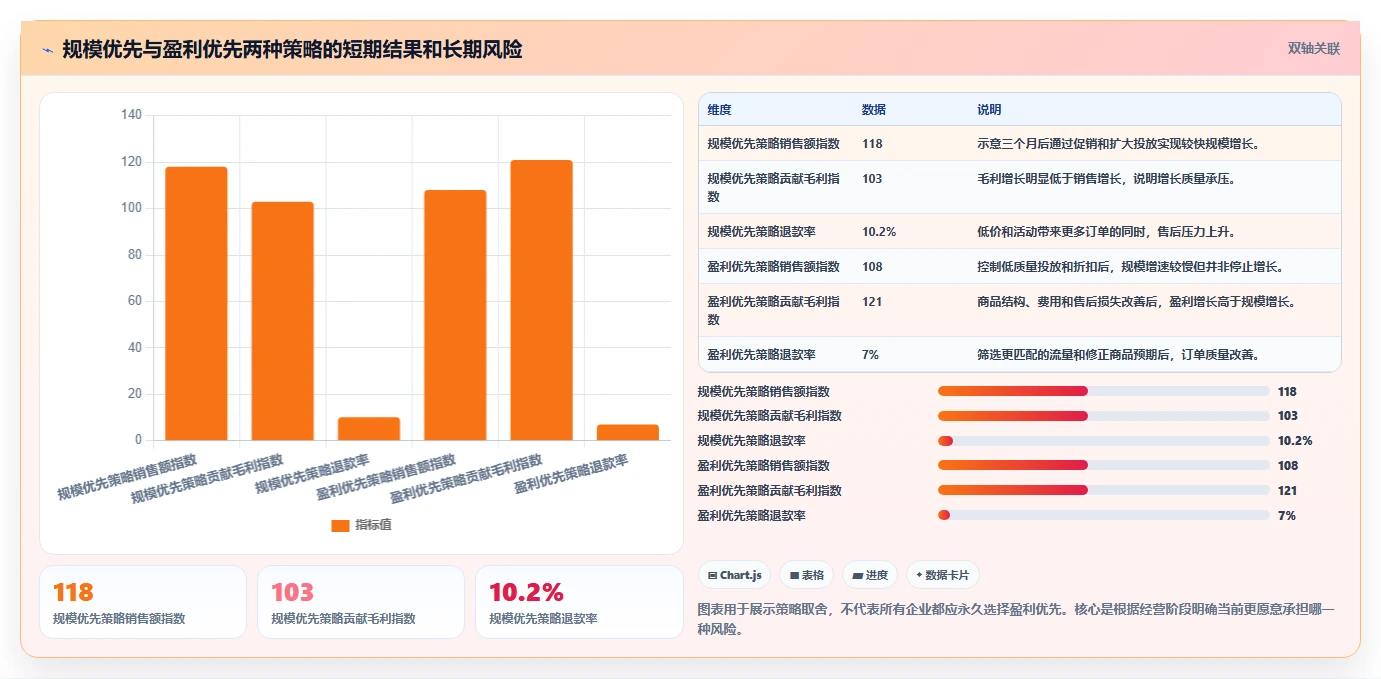The height and width of the screenshot is (679, 1381).
Task: Click the 10.2% progress bar for 规模优先策略退款率
Action: 1104,441
